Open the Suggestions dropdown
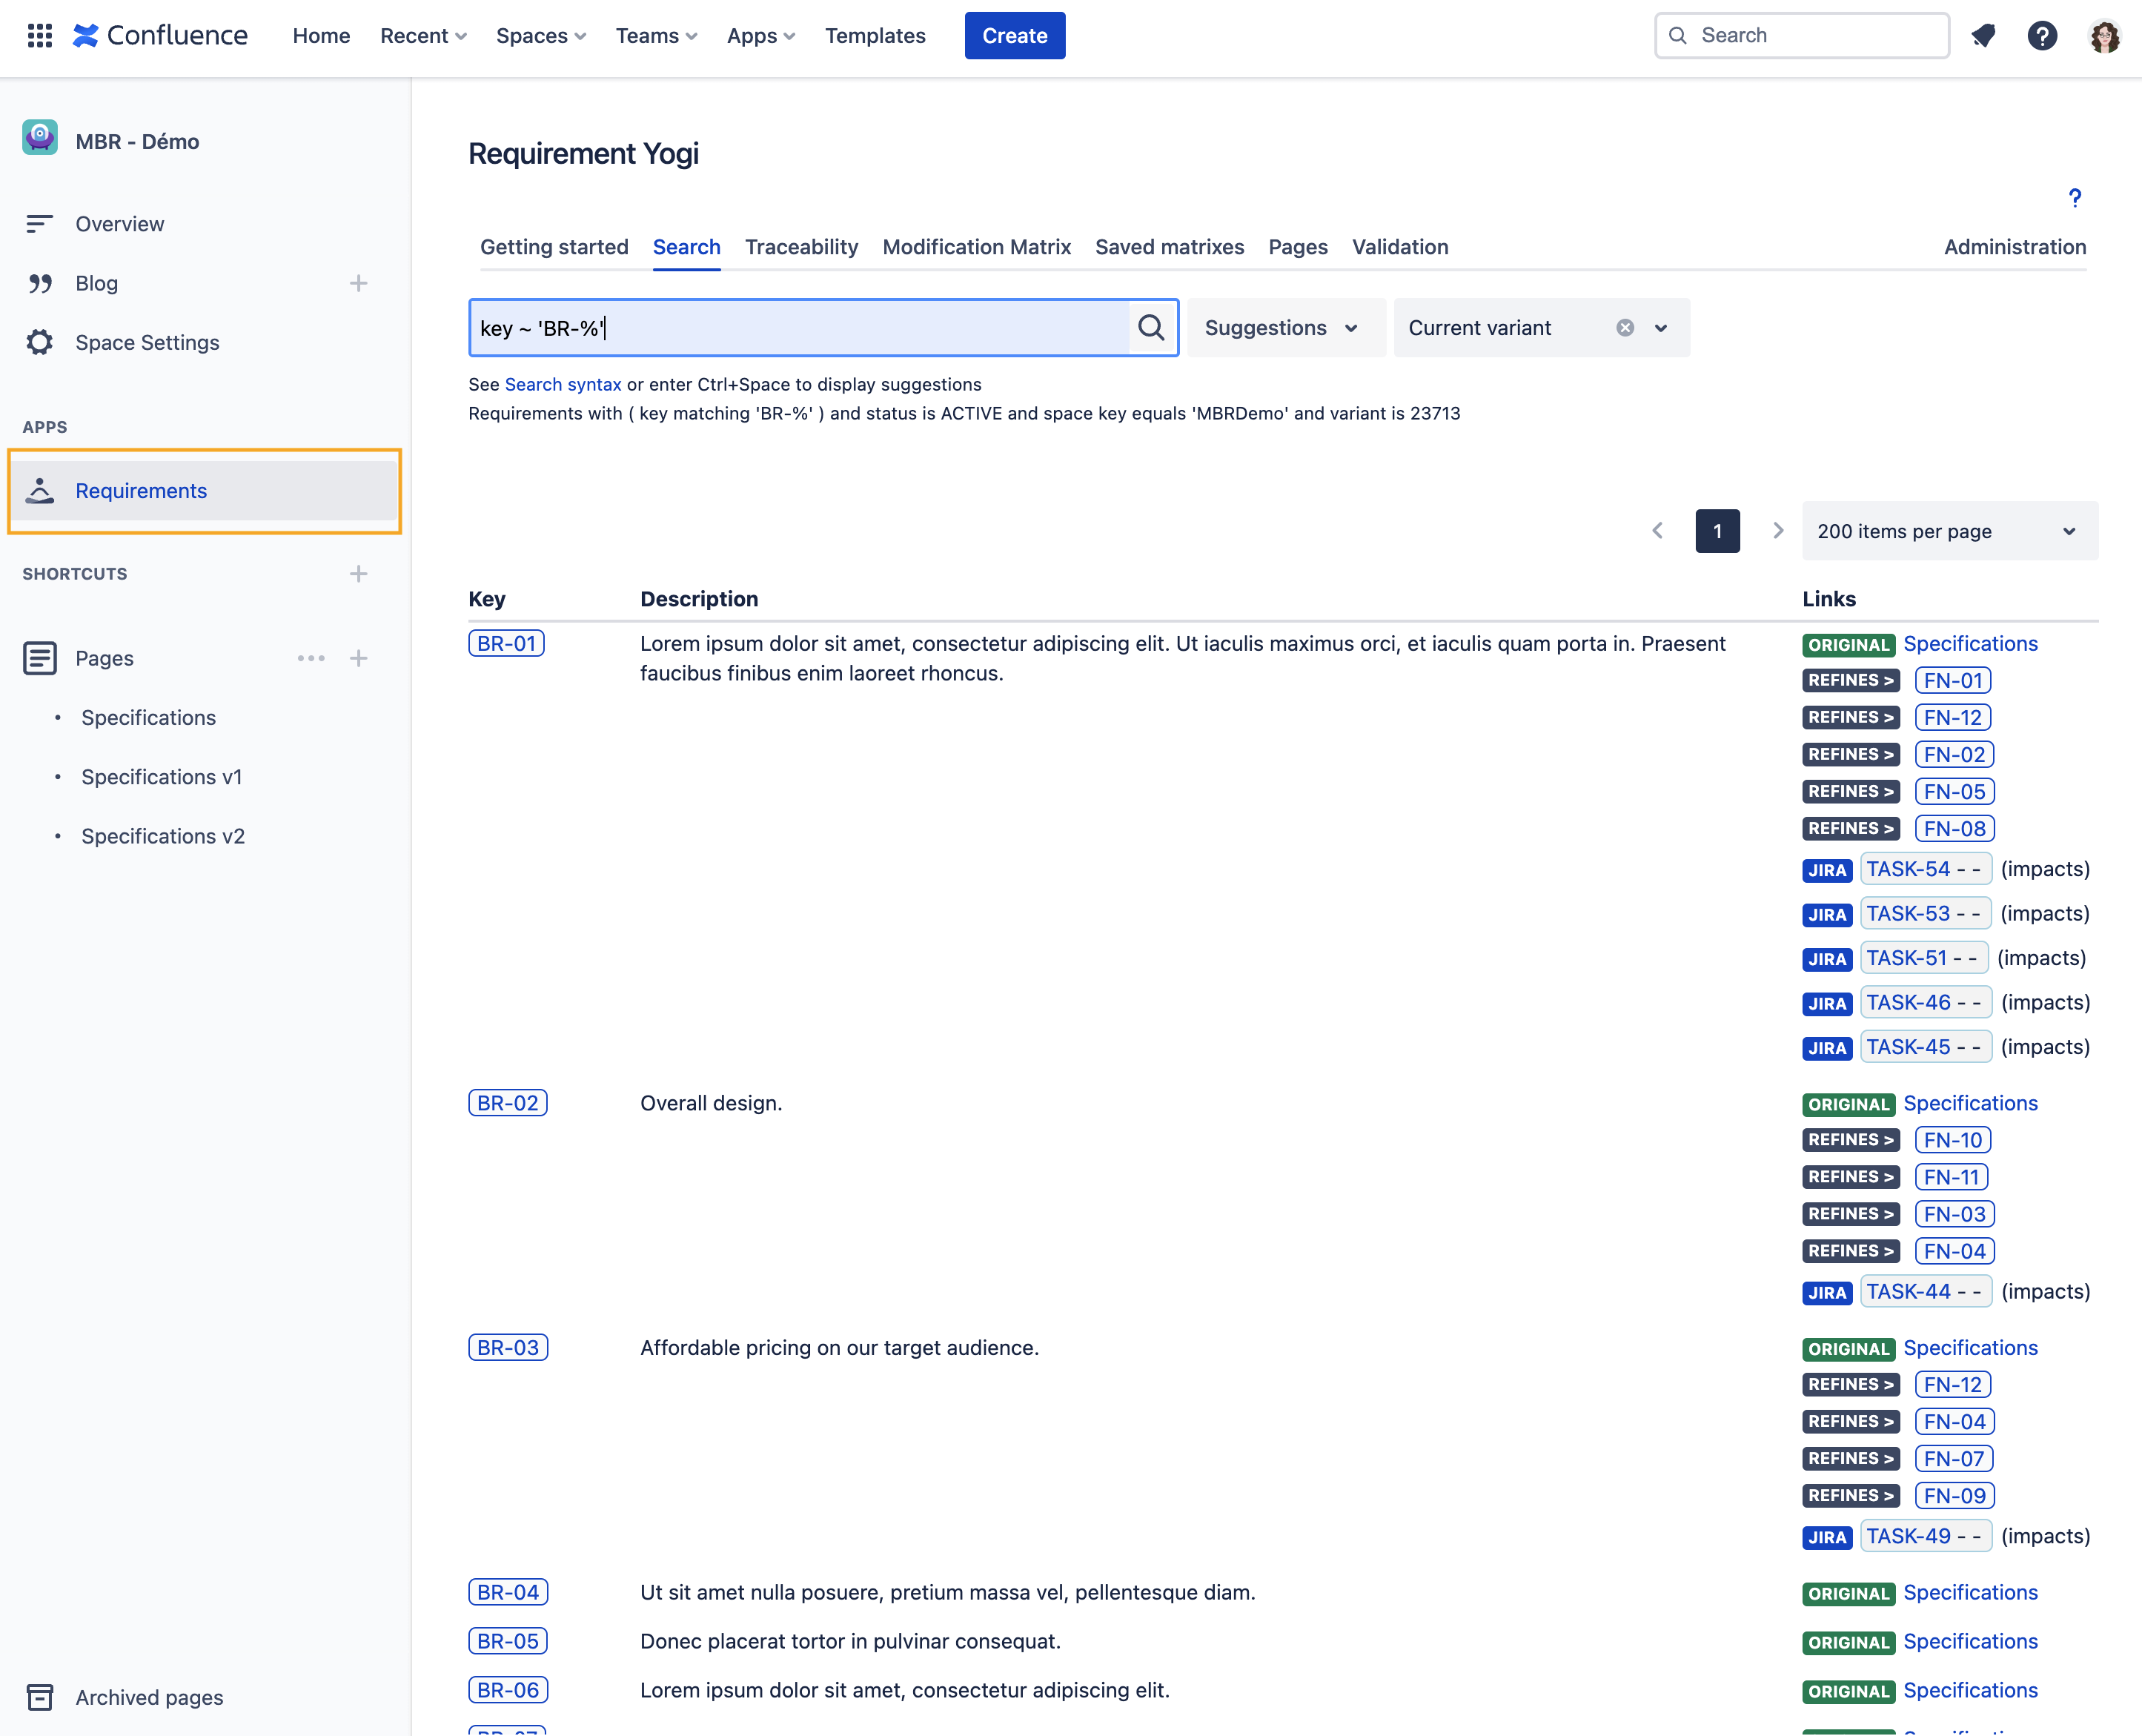2142x1736 pixels. pos(1285,327)
